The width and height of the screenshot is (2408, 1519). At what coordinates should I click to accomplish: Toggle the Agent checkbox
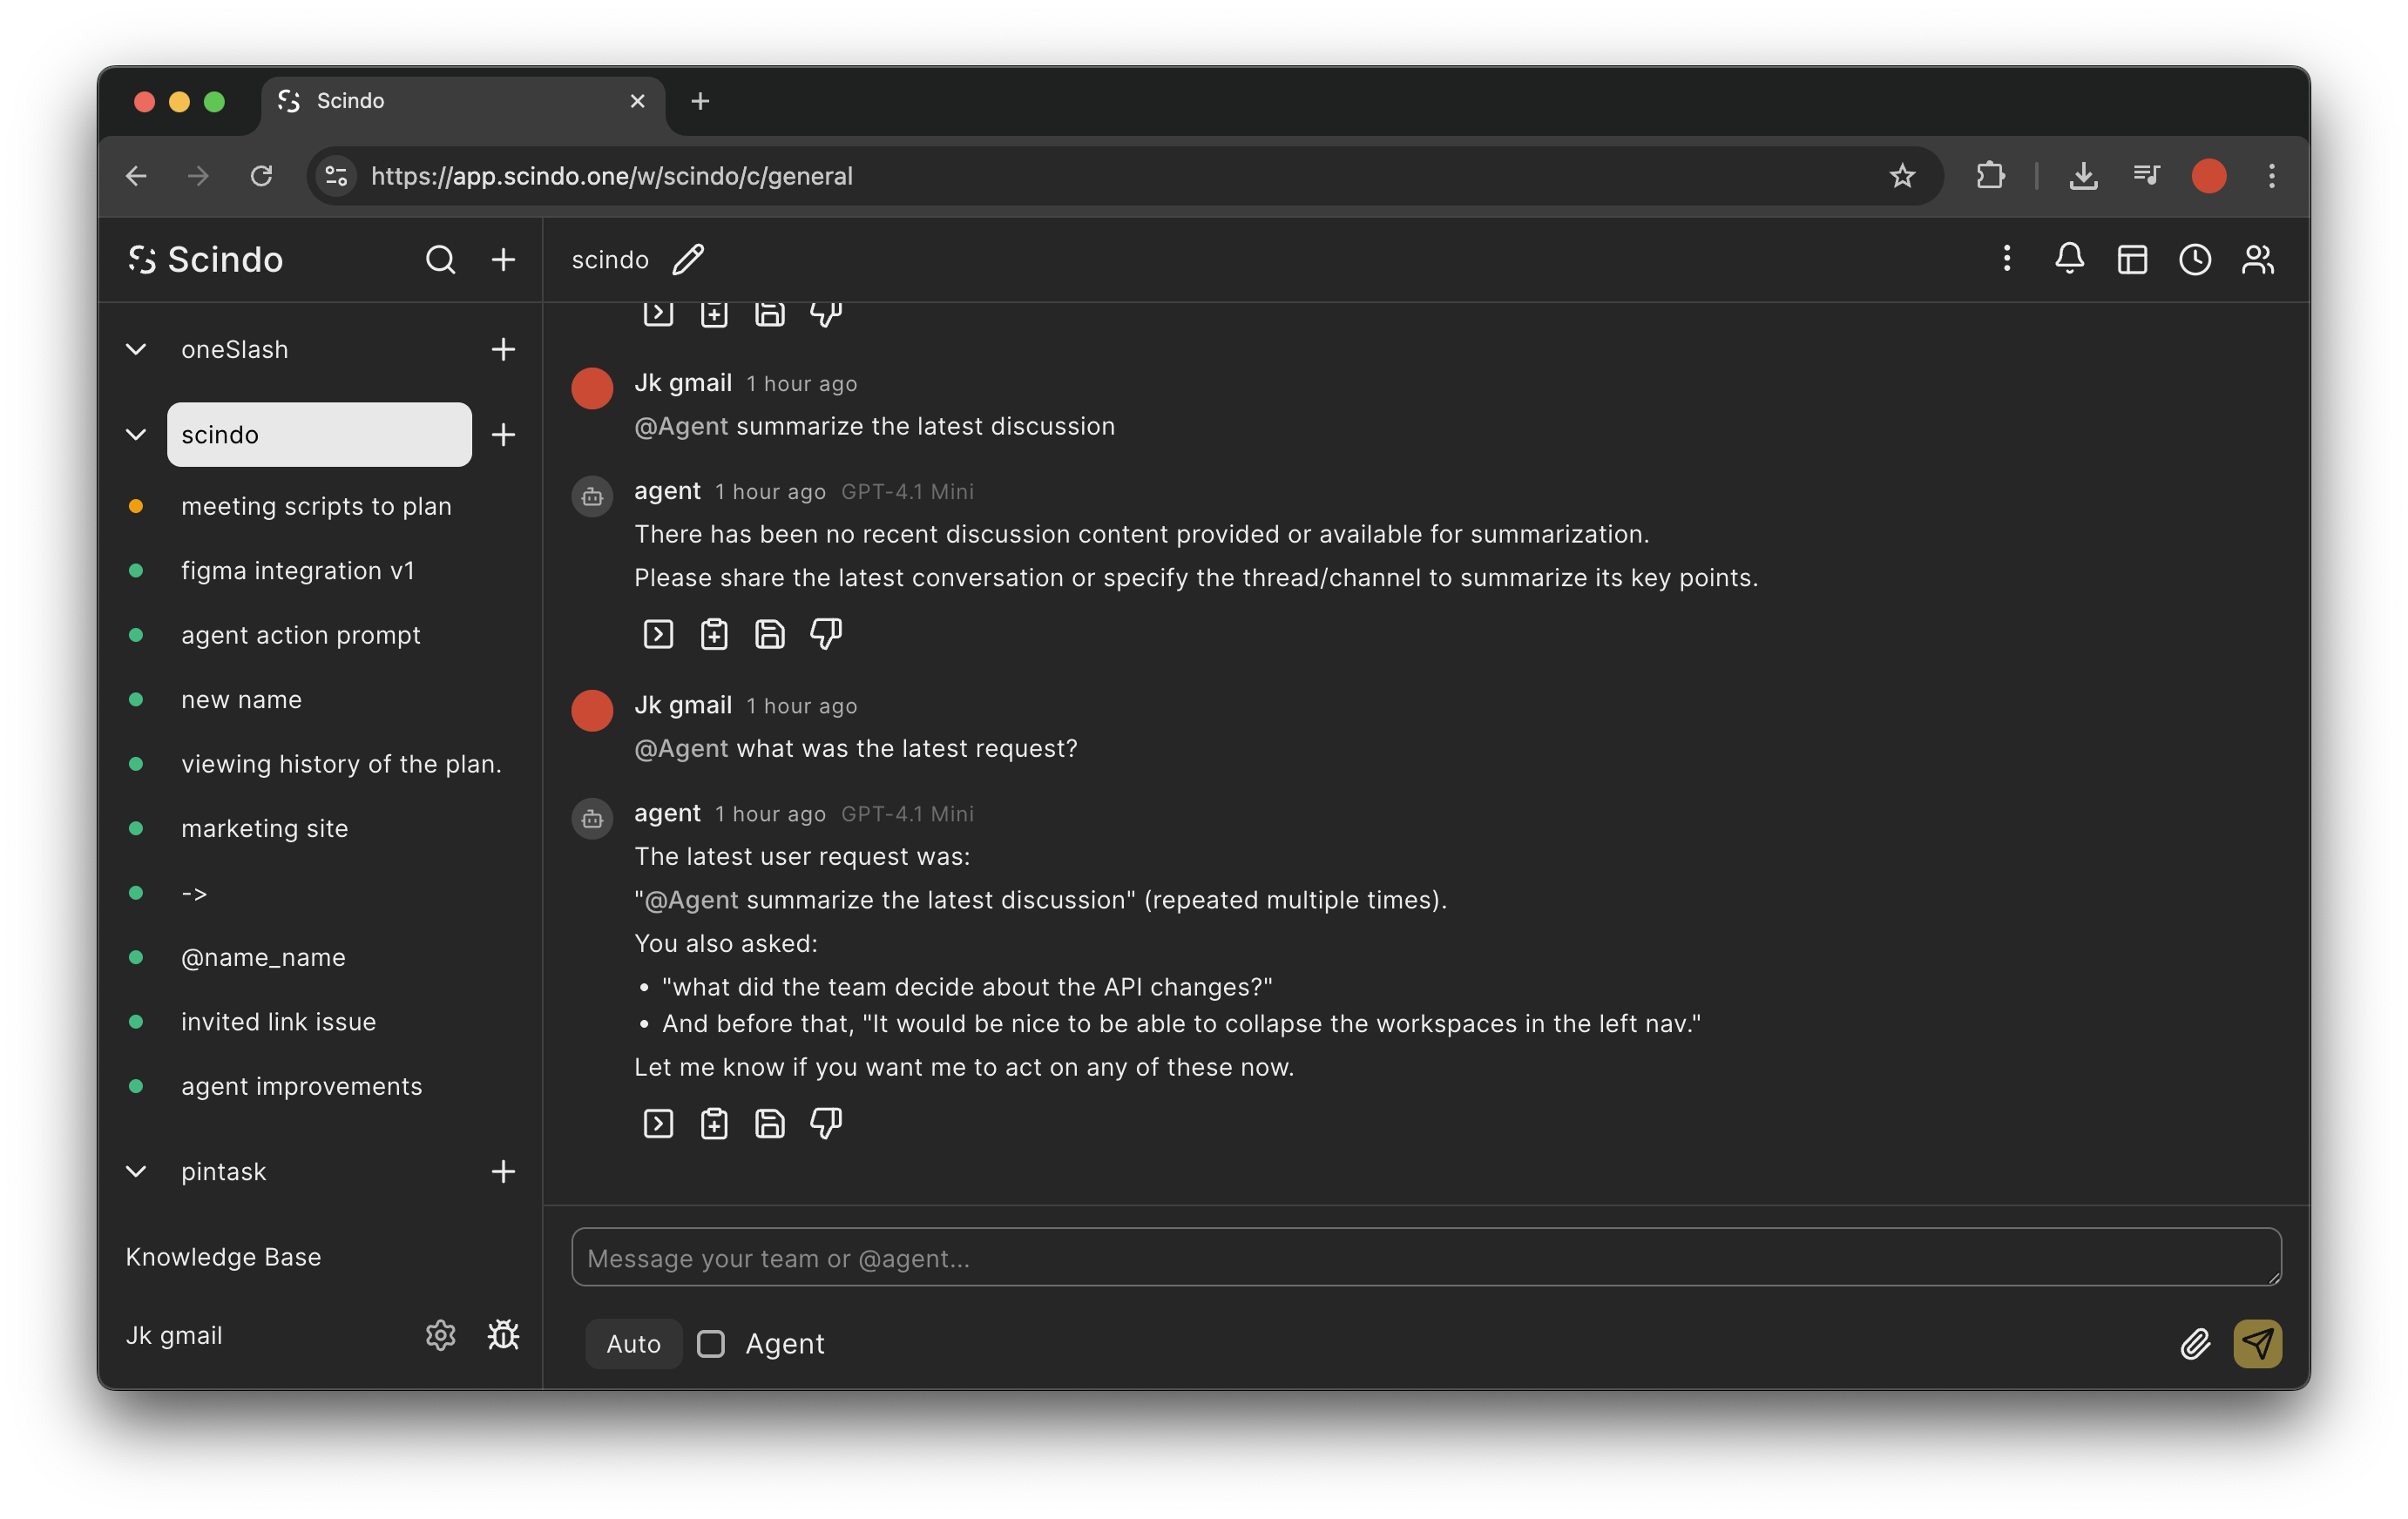coord(711,1343)
